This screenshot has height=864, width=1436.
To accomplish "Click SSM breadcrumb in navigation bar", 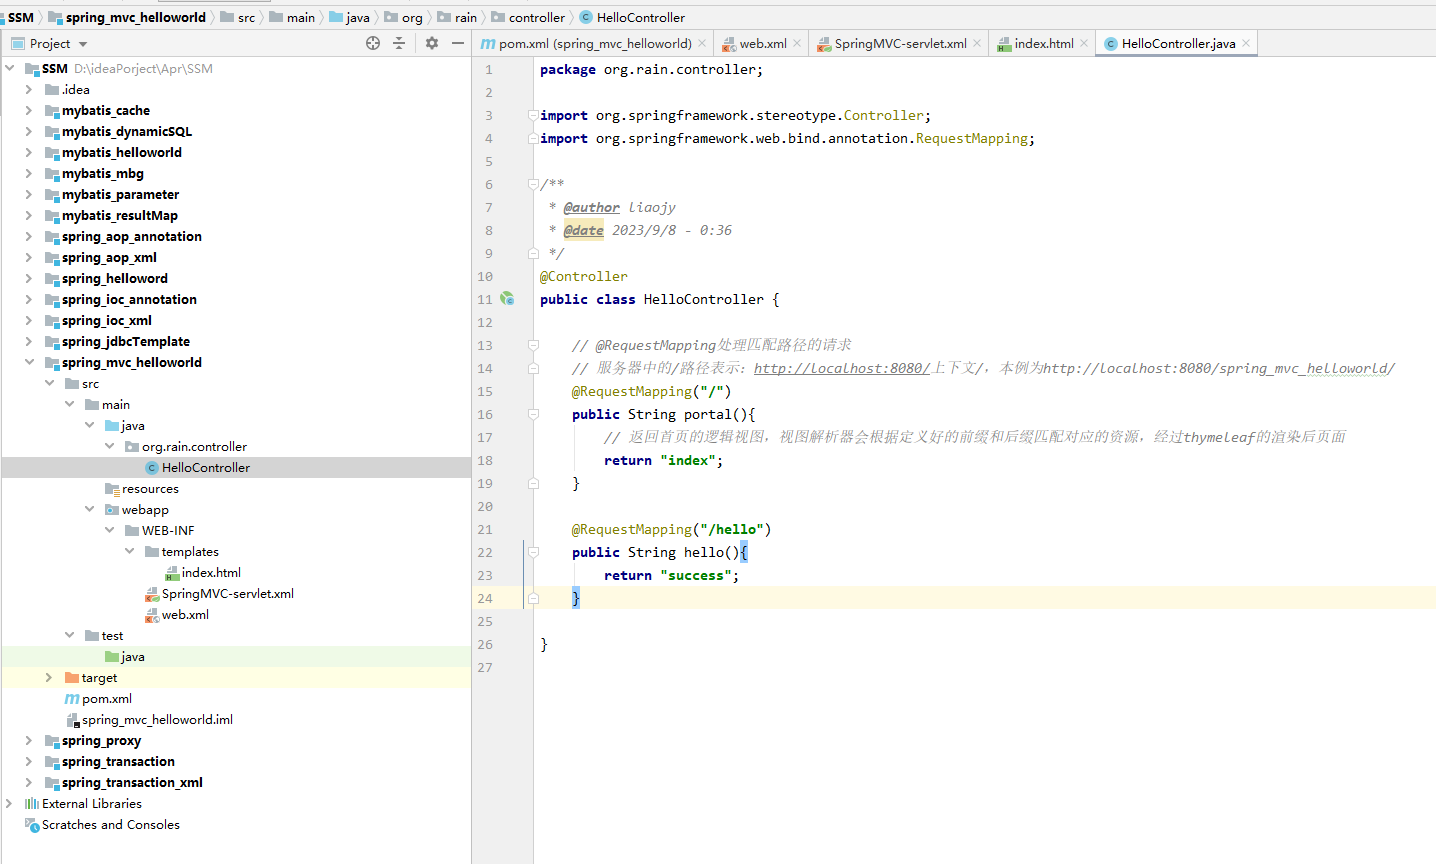I will (x=18, y=17).
